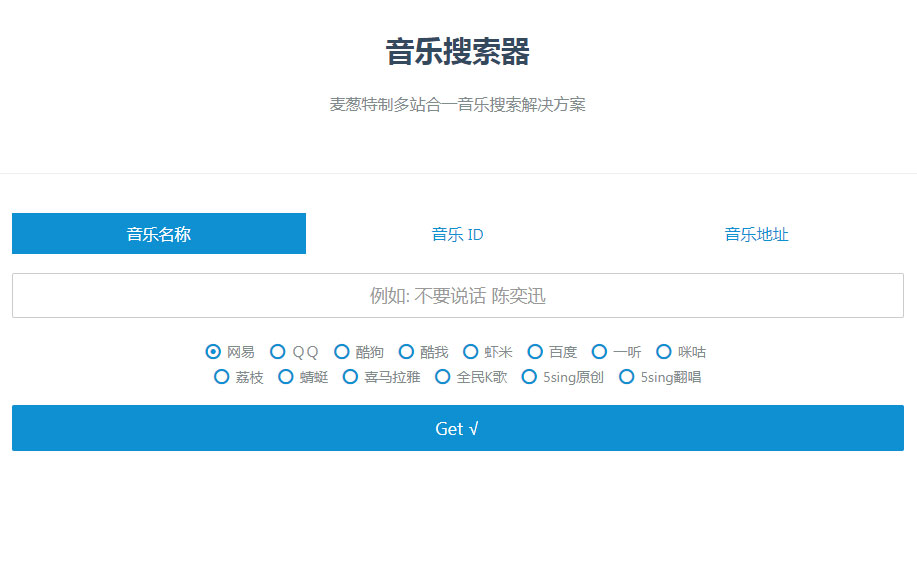Screen dimensions: 917x569
Task: Choose the 百度 radio button
Action: pos(535,352)
